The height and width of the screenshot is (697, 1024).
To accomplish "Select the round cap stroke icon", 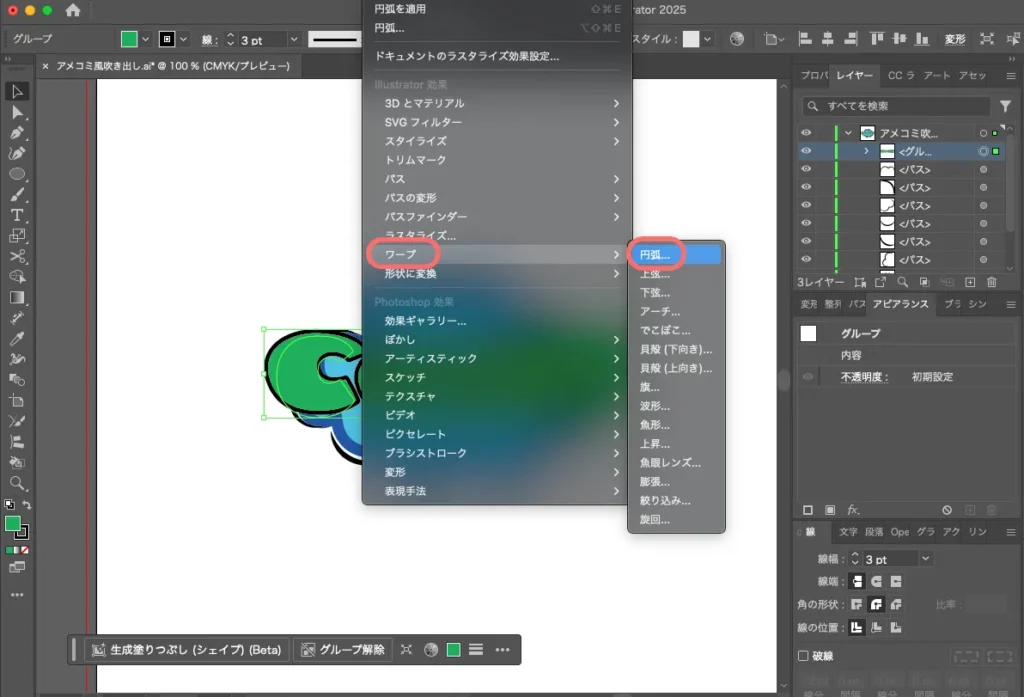I will pos(876,581).
